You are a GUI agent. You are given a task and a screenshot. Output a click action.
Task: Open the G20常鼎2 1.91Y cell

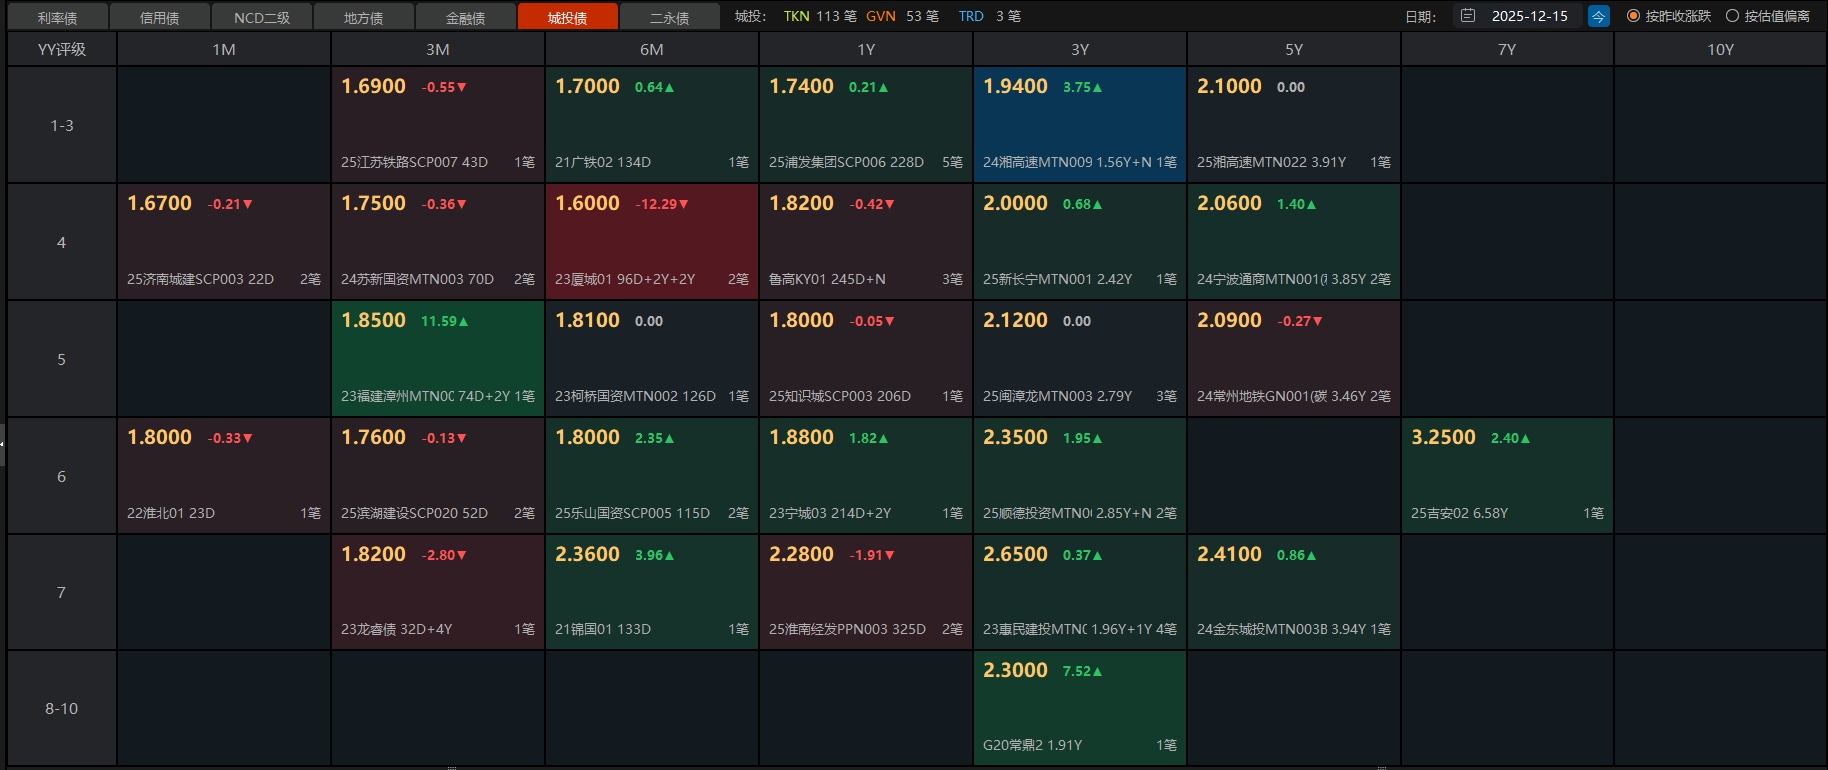(x=1080, y=708)
